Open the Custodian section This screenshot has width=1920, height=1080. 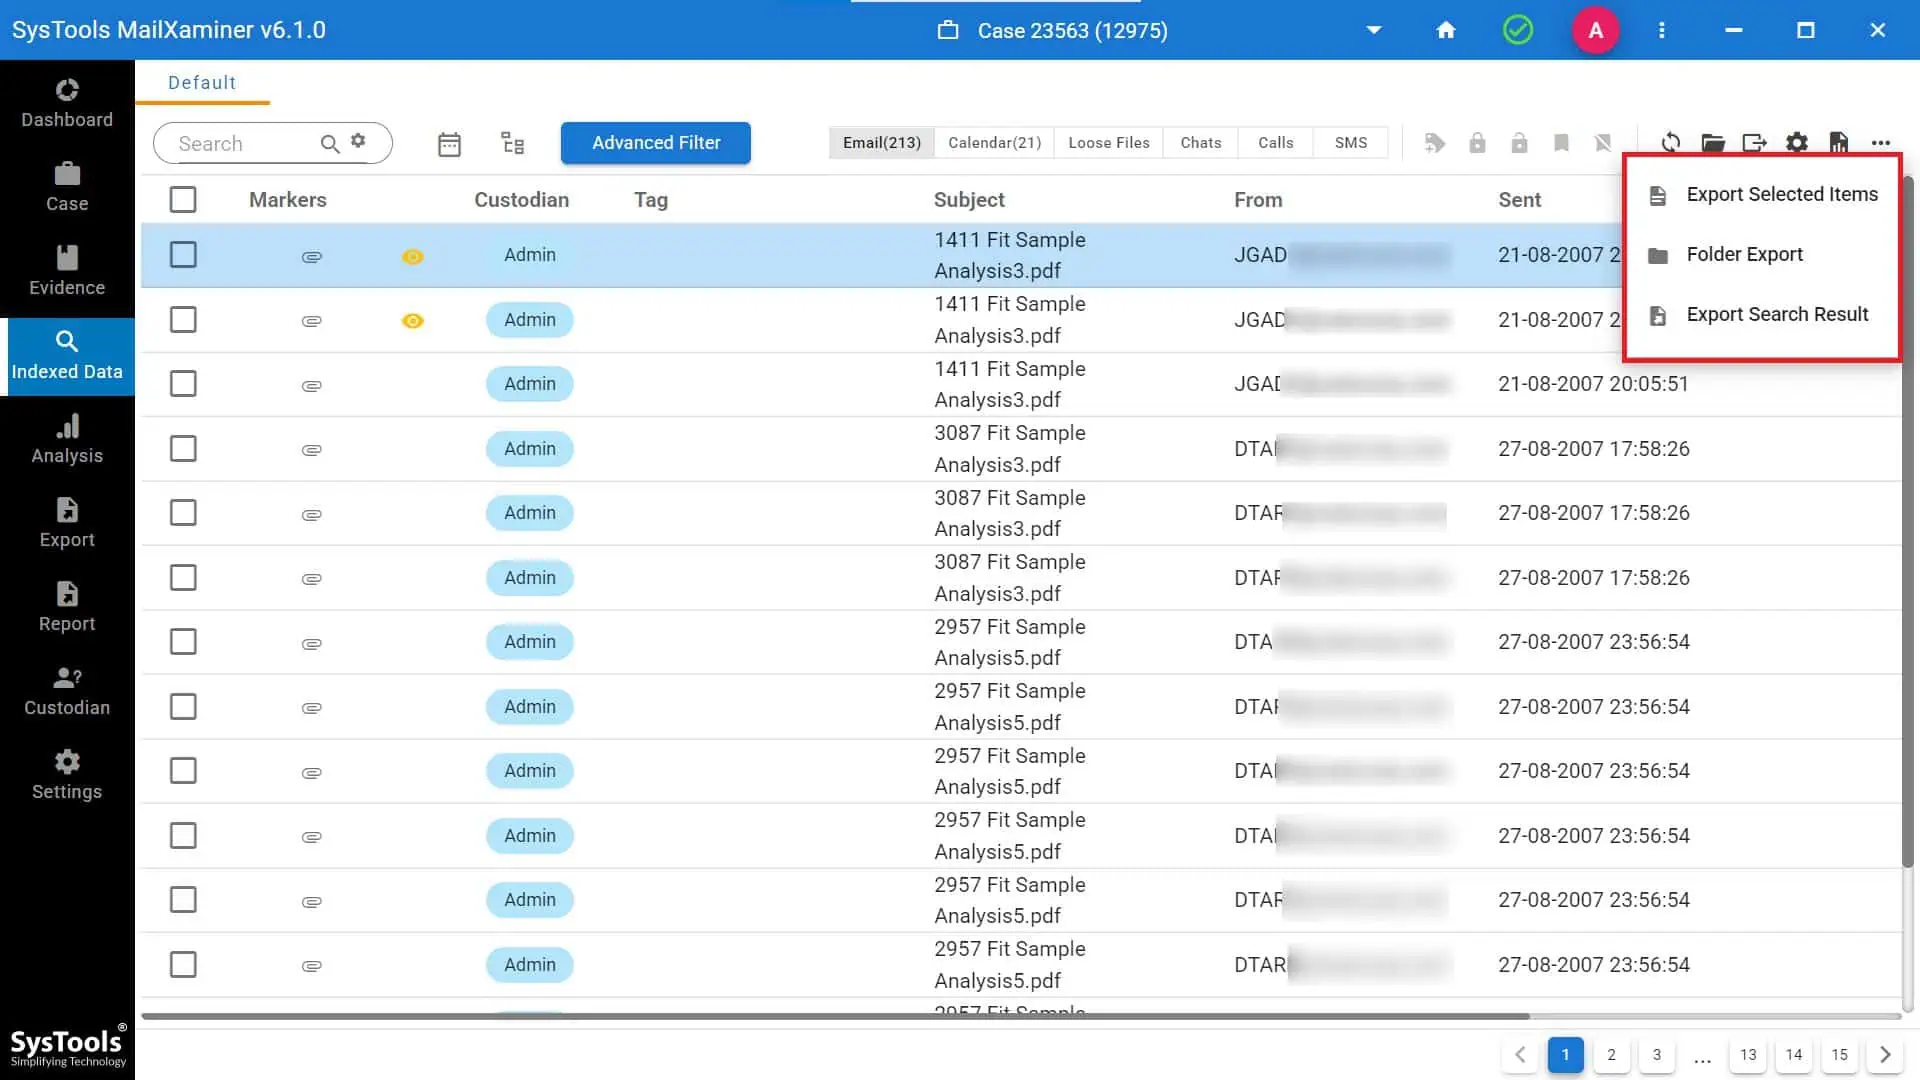(x=67, y=692)
